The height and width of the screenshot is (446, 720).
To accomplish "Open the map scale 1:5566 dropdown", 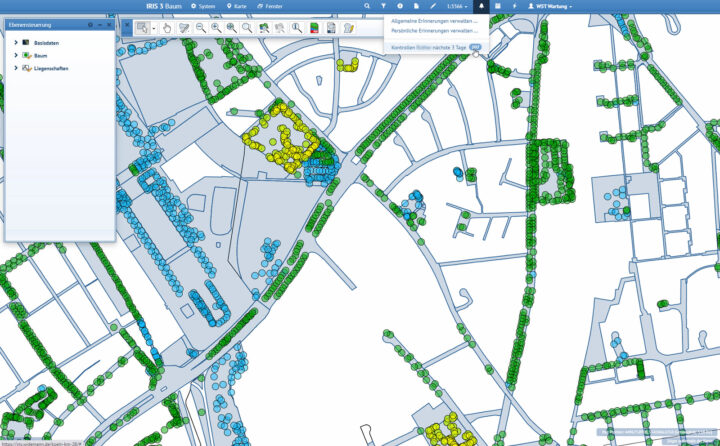I will pyautogui.click(x=462, y=6).
